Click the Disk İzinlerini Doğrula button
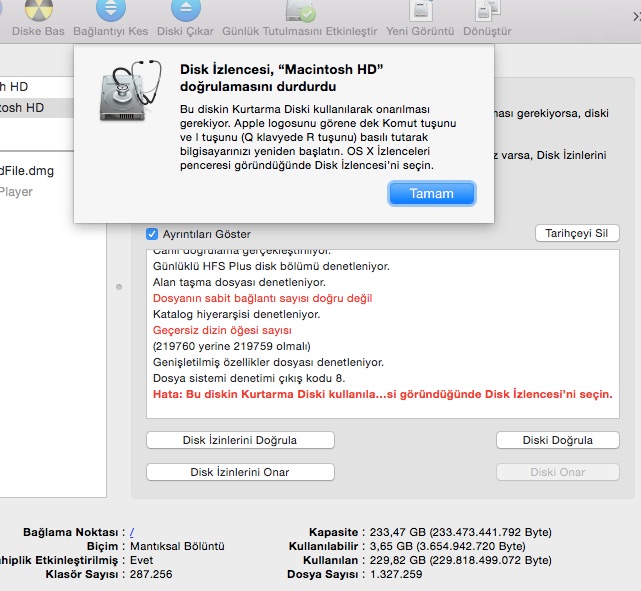 (240, 440)
